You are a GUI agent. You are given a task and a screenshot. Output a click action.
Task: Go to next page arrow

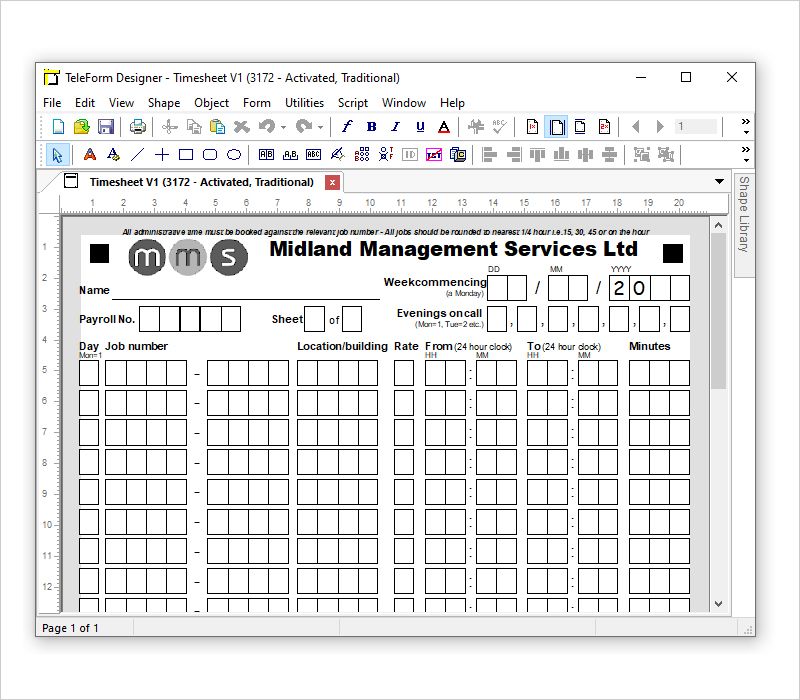pos(660,127)
